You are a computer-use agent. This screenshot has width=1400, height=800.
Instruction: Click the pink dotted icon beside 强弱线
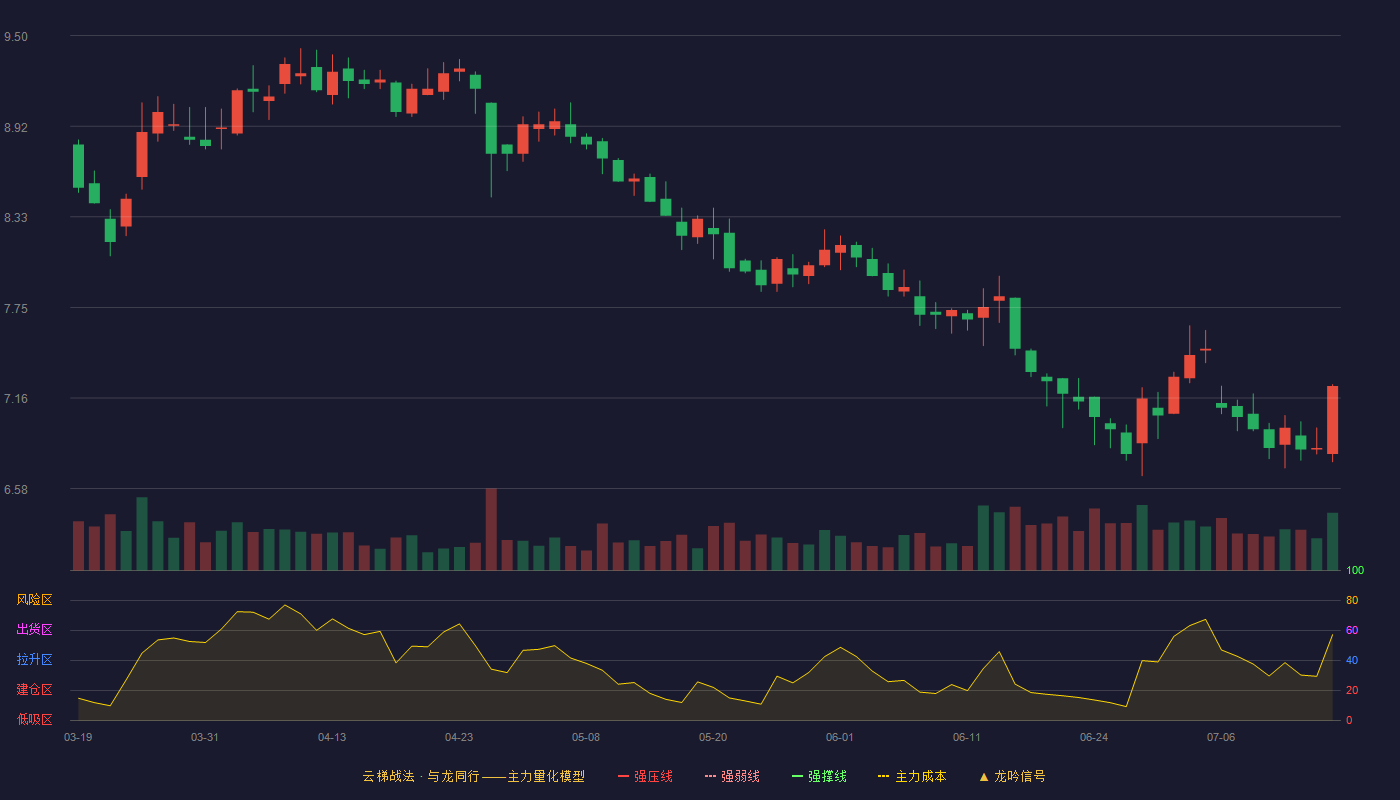(x=710, y=776)
